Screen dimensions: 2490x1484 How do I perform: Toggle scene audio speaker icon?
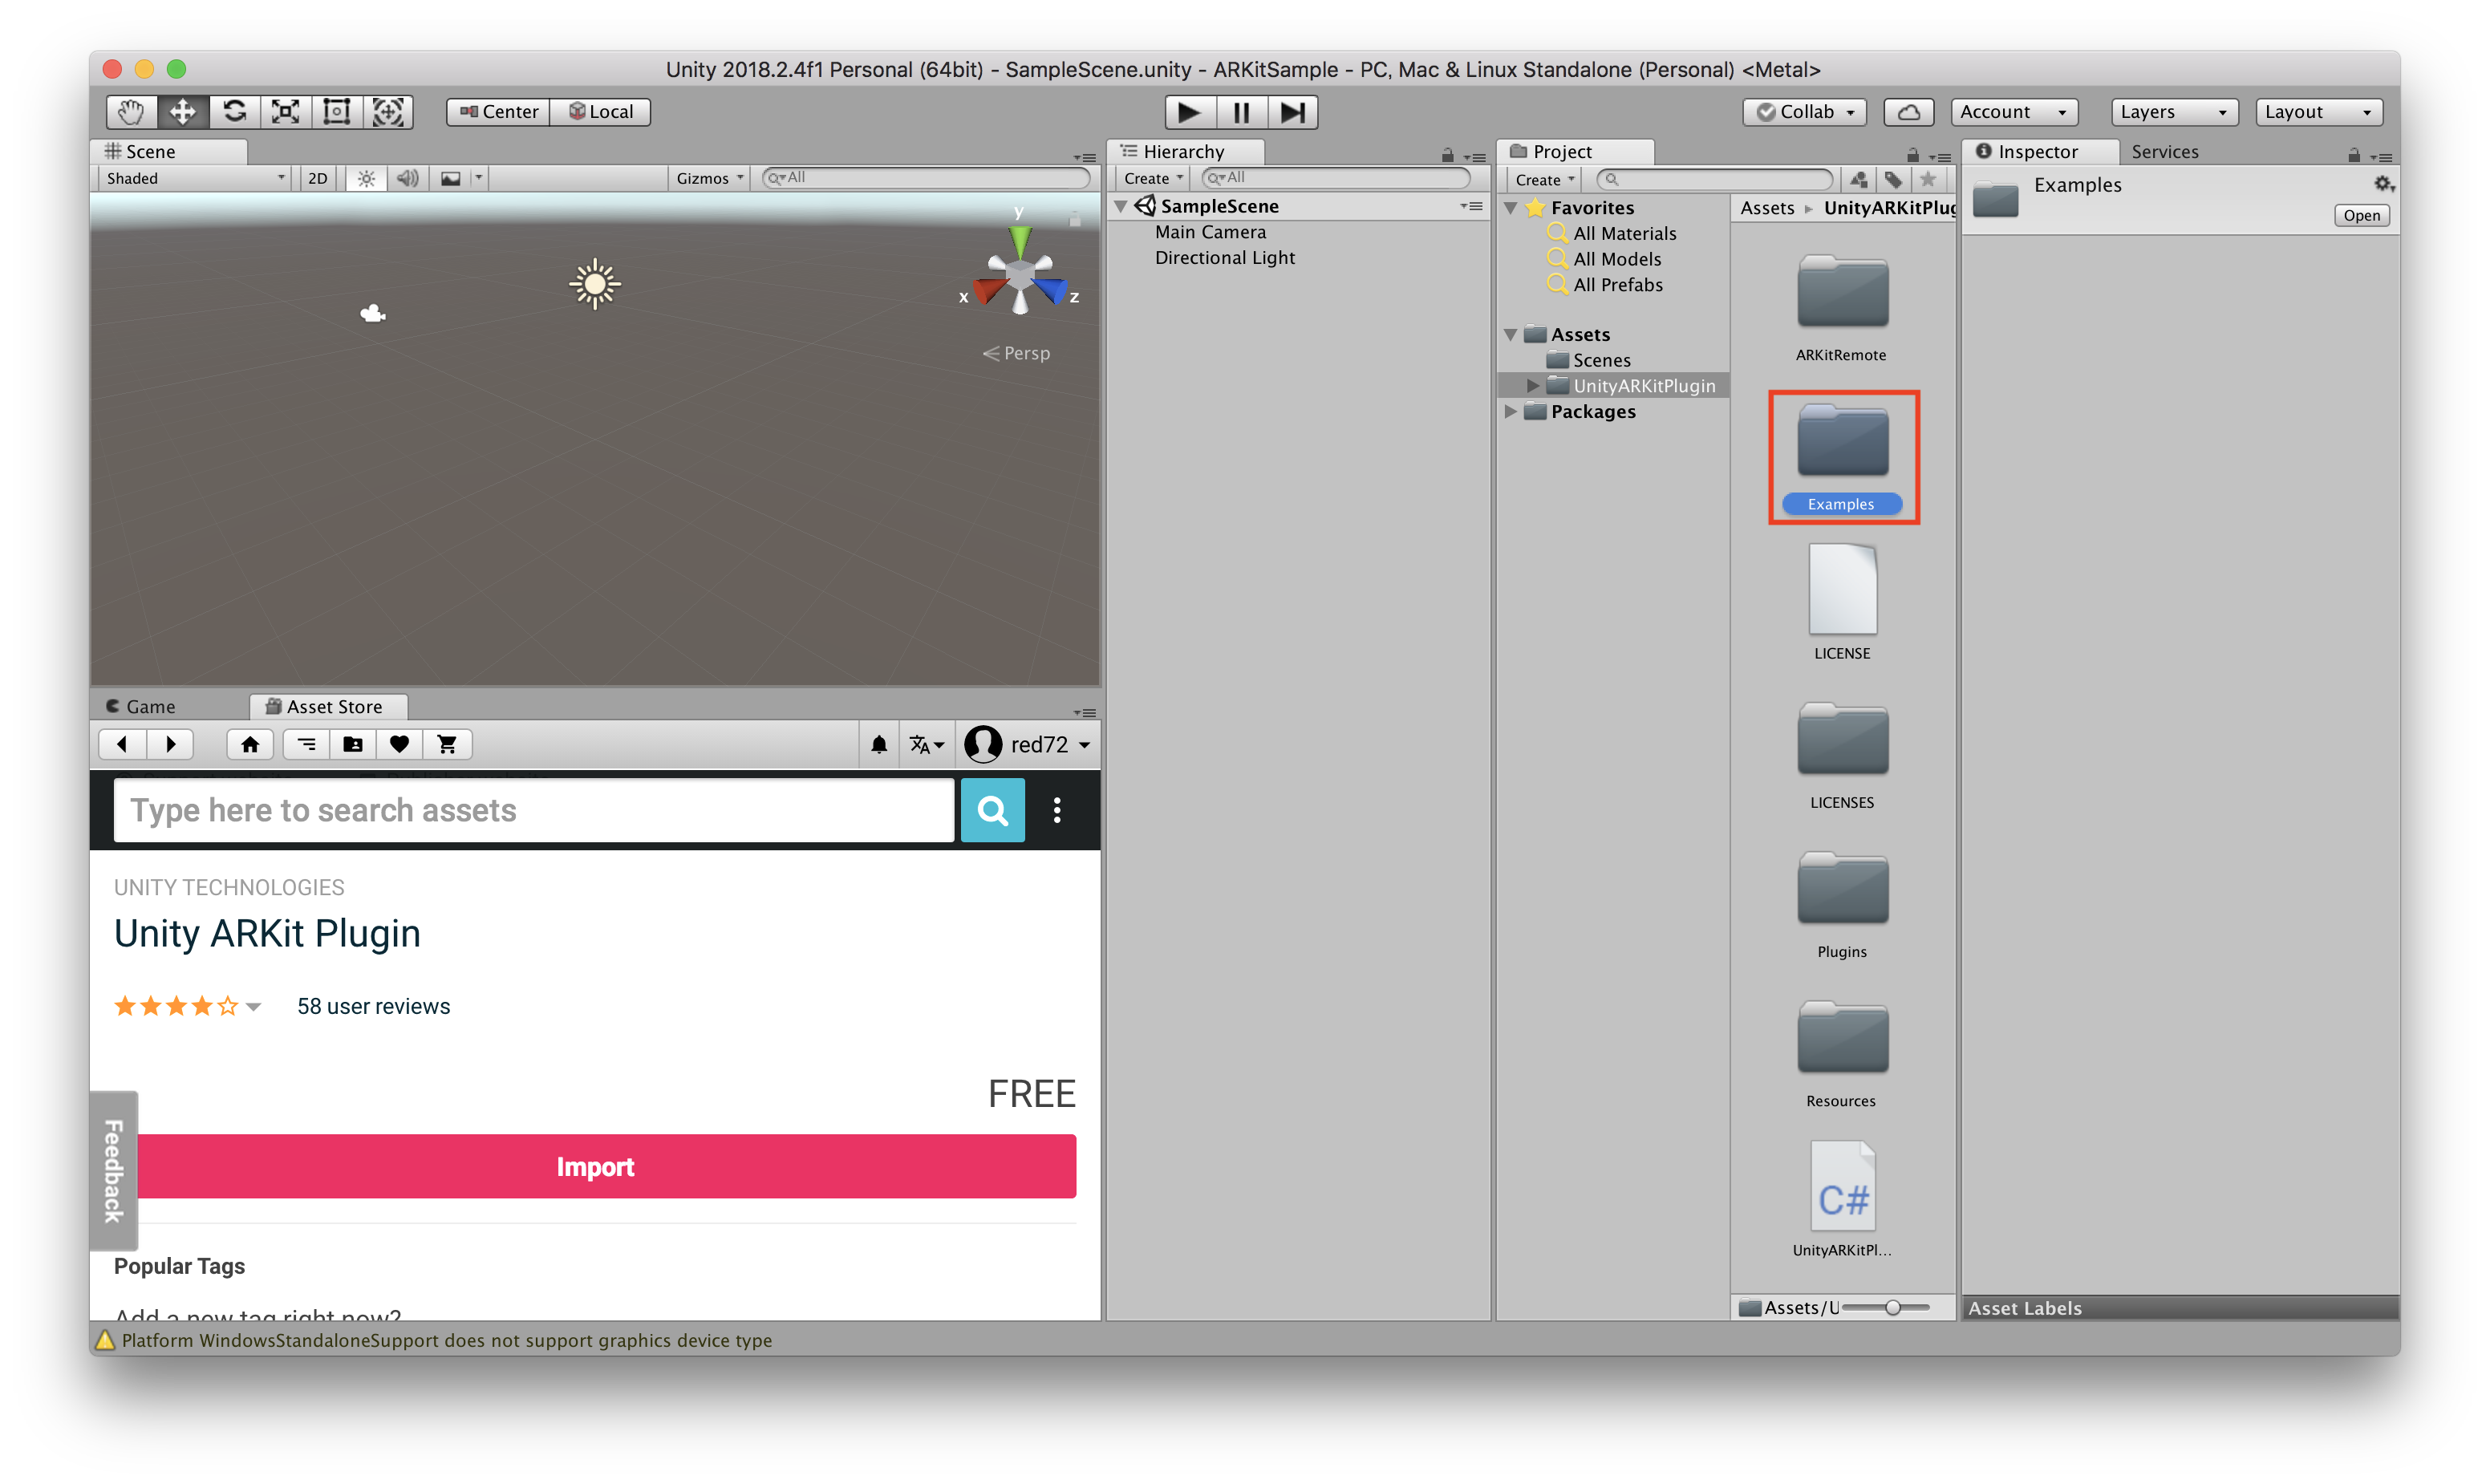tap(407, 179)
